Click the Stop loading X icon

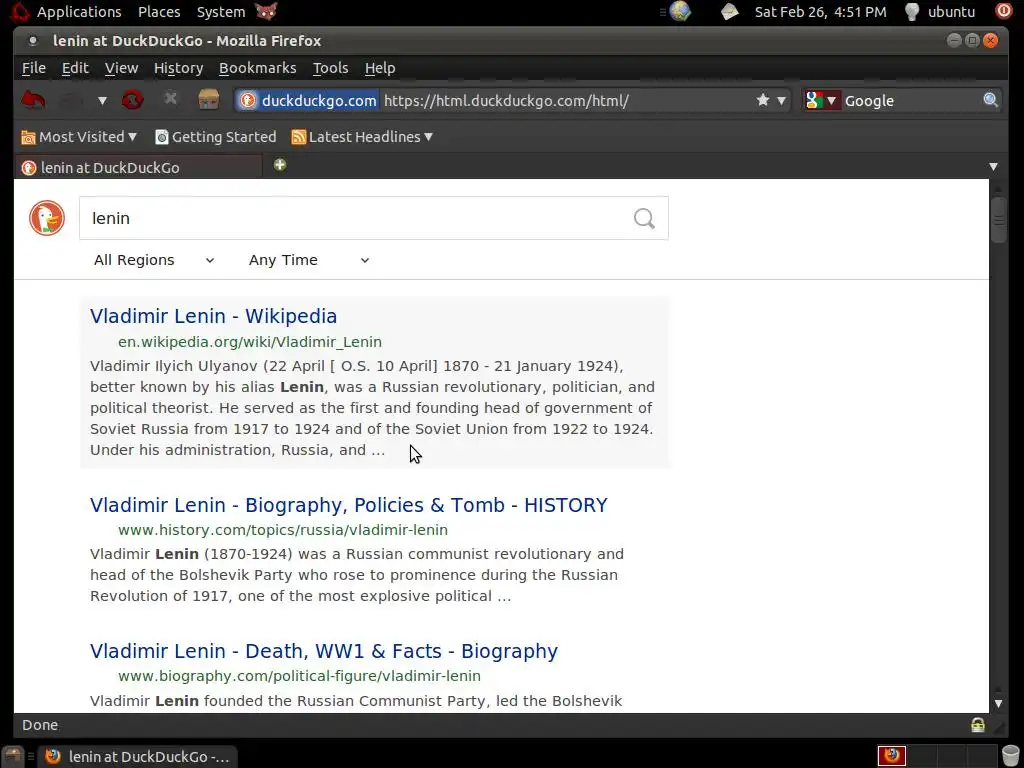[170, 99]
